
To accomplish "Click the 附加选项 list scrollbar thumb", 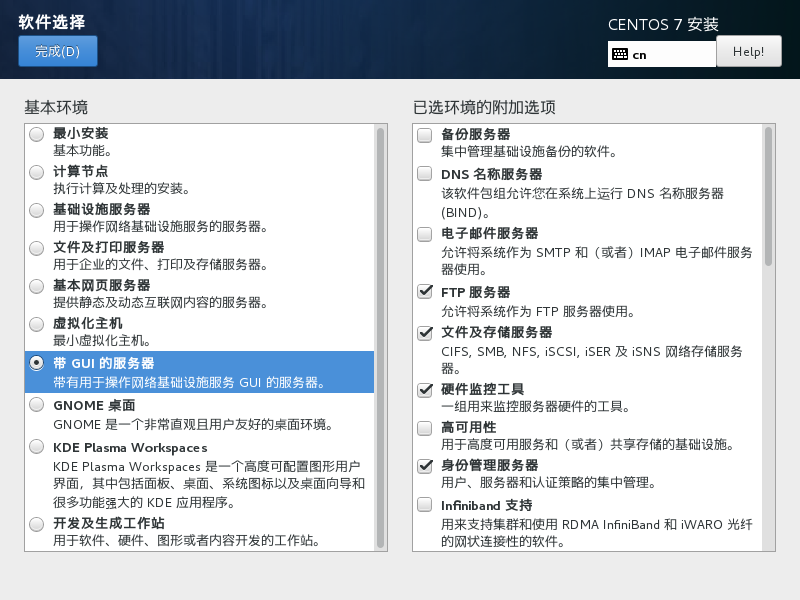I will pyautogui.click(x=768, y=196).
